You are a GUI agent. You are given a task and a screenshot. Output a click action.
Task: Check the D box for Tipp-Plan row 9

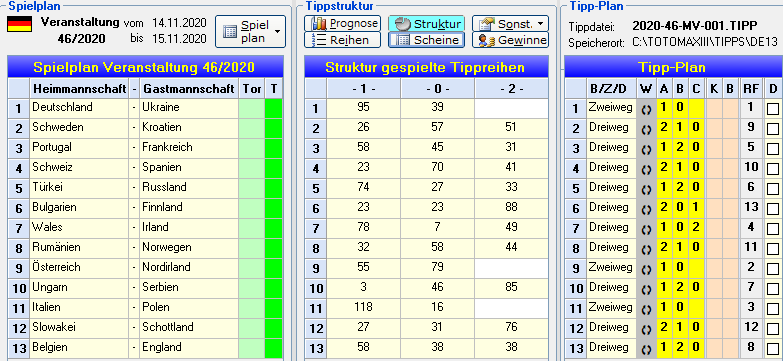point(773,269)
